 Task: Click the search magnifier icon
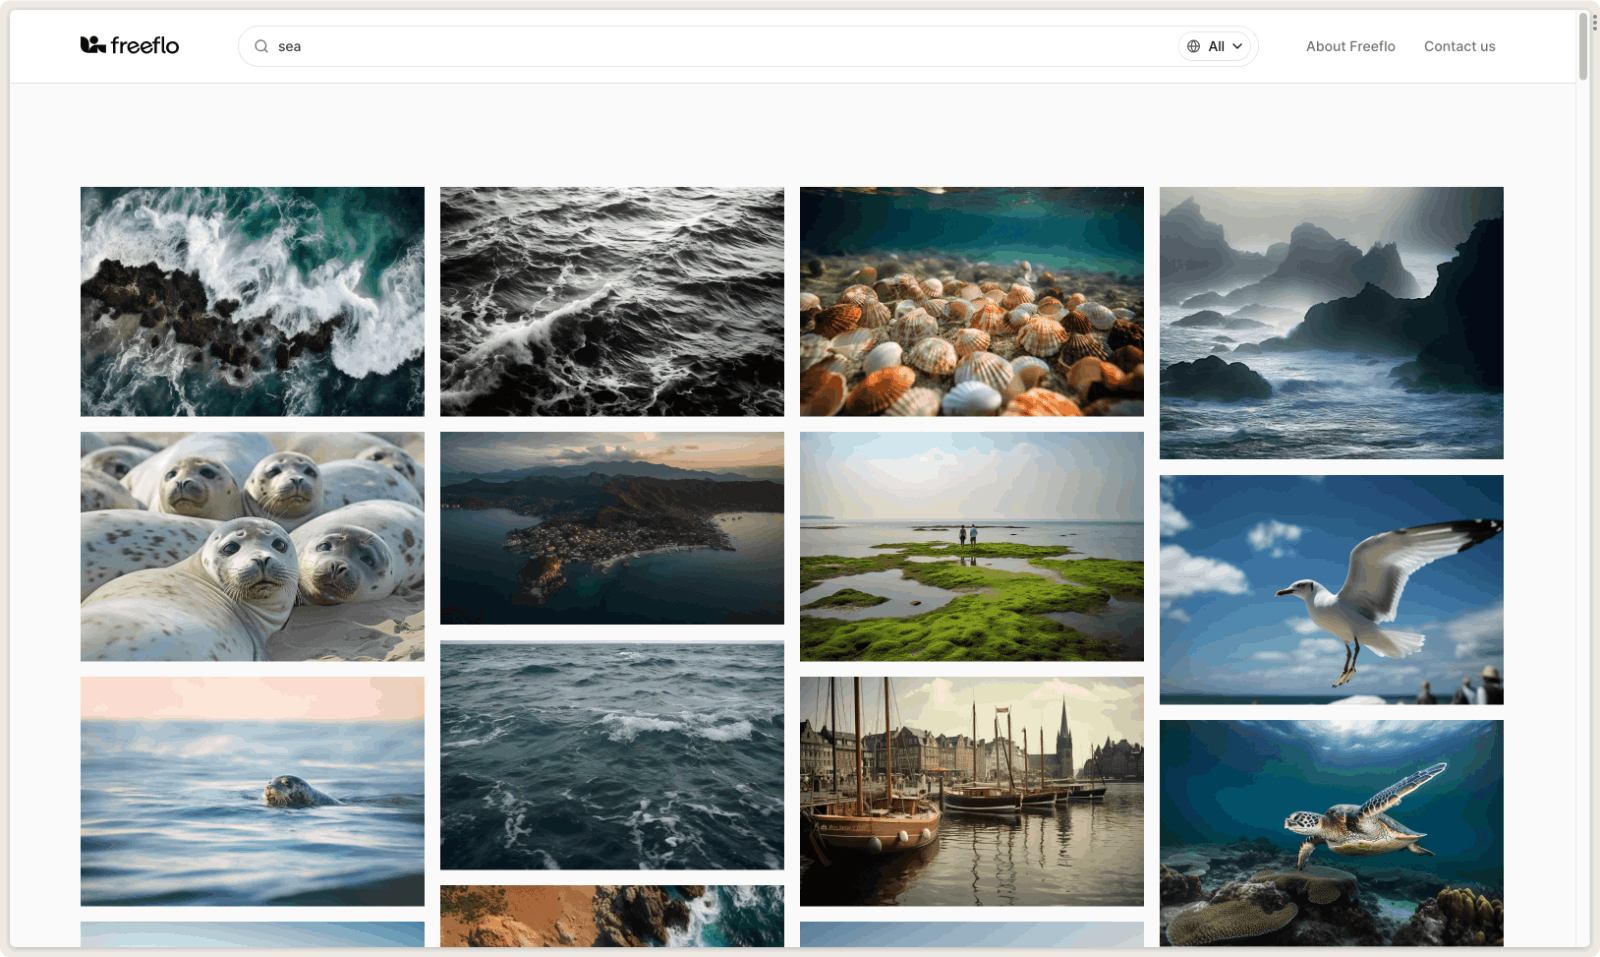pos(261,46)
